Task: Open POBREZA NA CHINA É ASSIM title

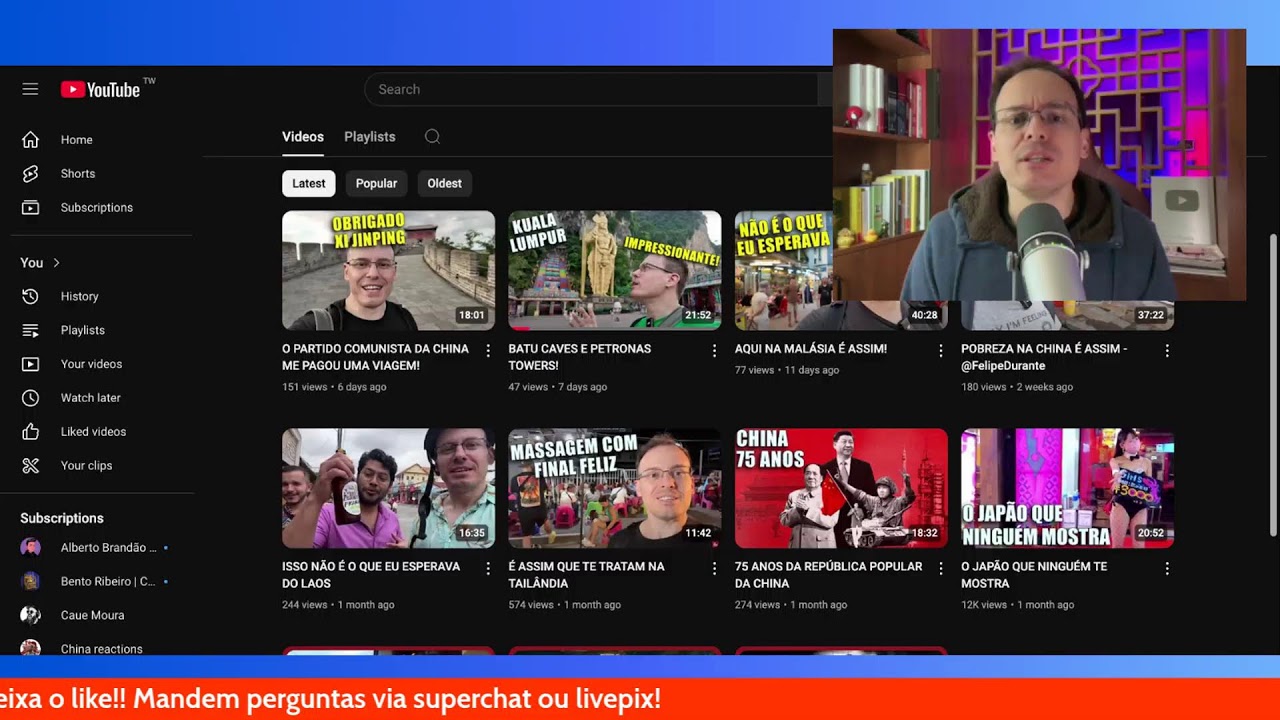Action: [1044, 357]
